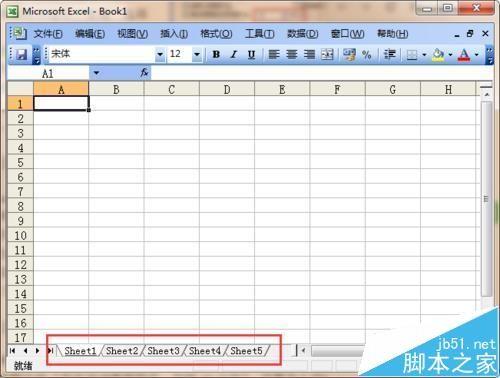The width and height of the screenshot is (500, 378).
Task: Select row 12 header
Action: tap(20, 265)
